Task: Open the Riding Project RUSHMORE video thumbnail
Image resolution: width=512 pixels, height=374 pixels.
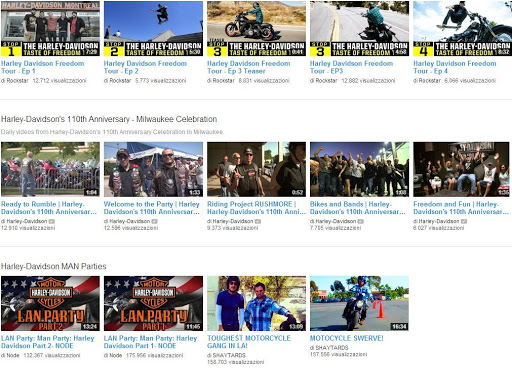Action: coord(256,169)
